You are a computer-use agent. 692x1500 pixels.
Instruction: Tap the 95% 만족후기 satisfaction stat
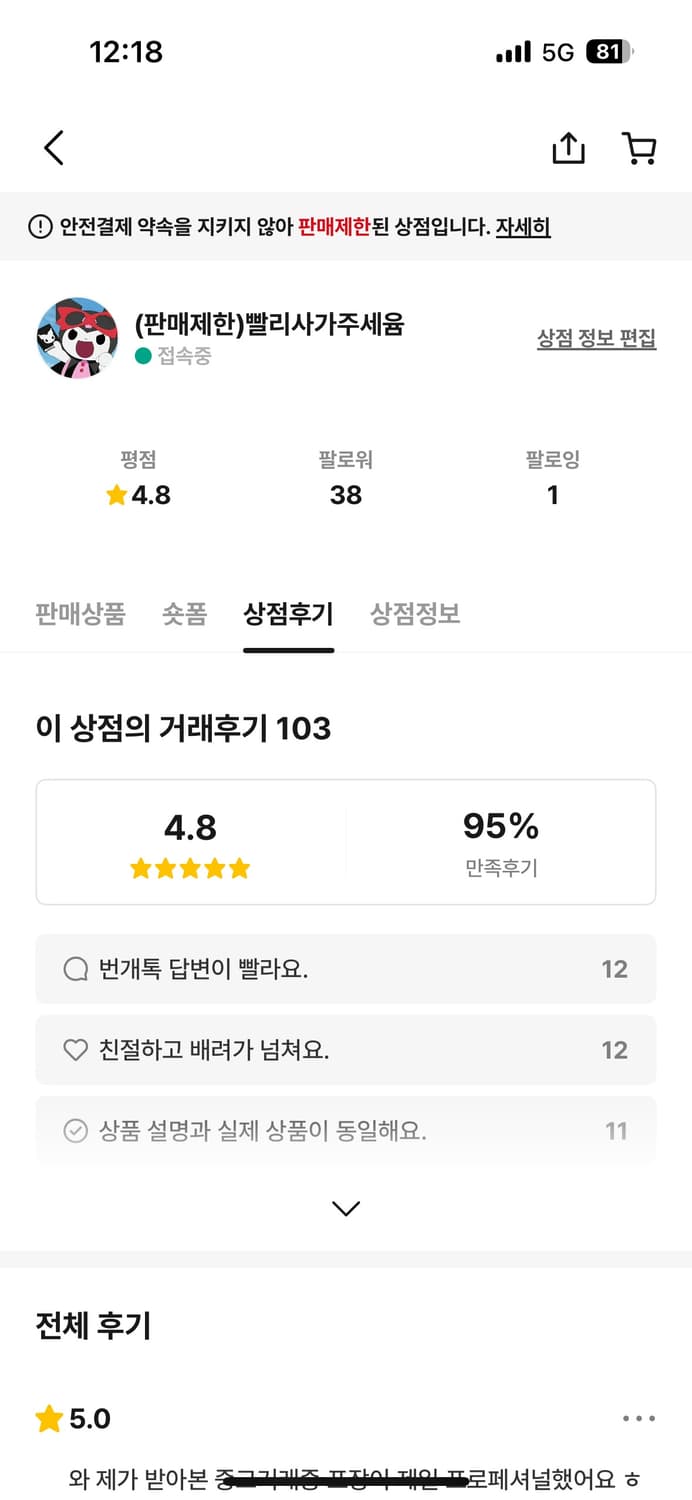pos(500,841)
